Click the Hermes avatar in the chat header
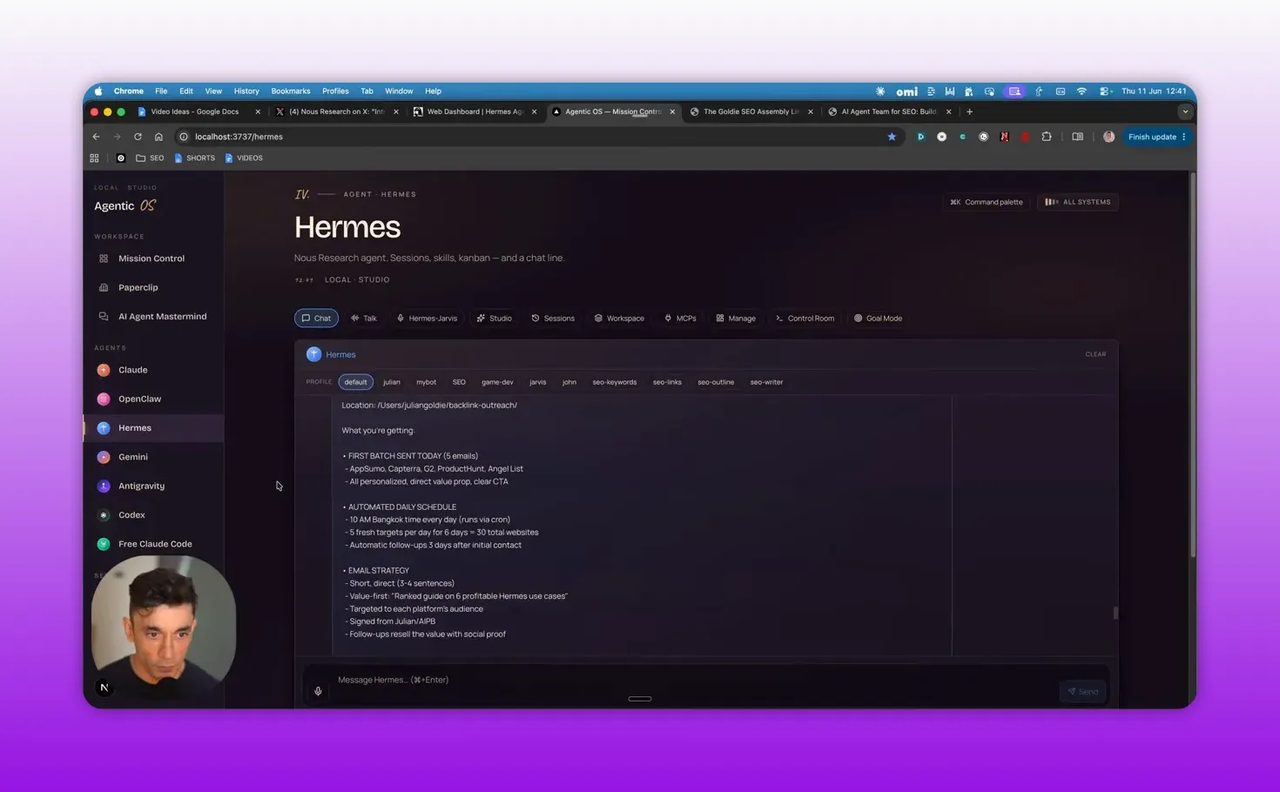 [x=314, y=354]
